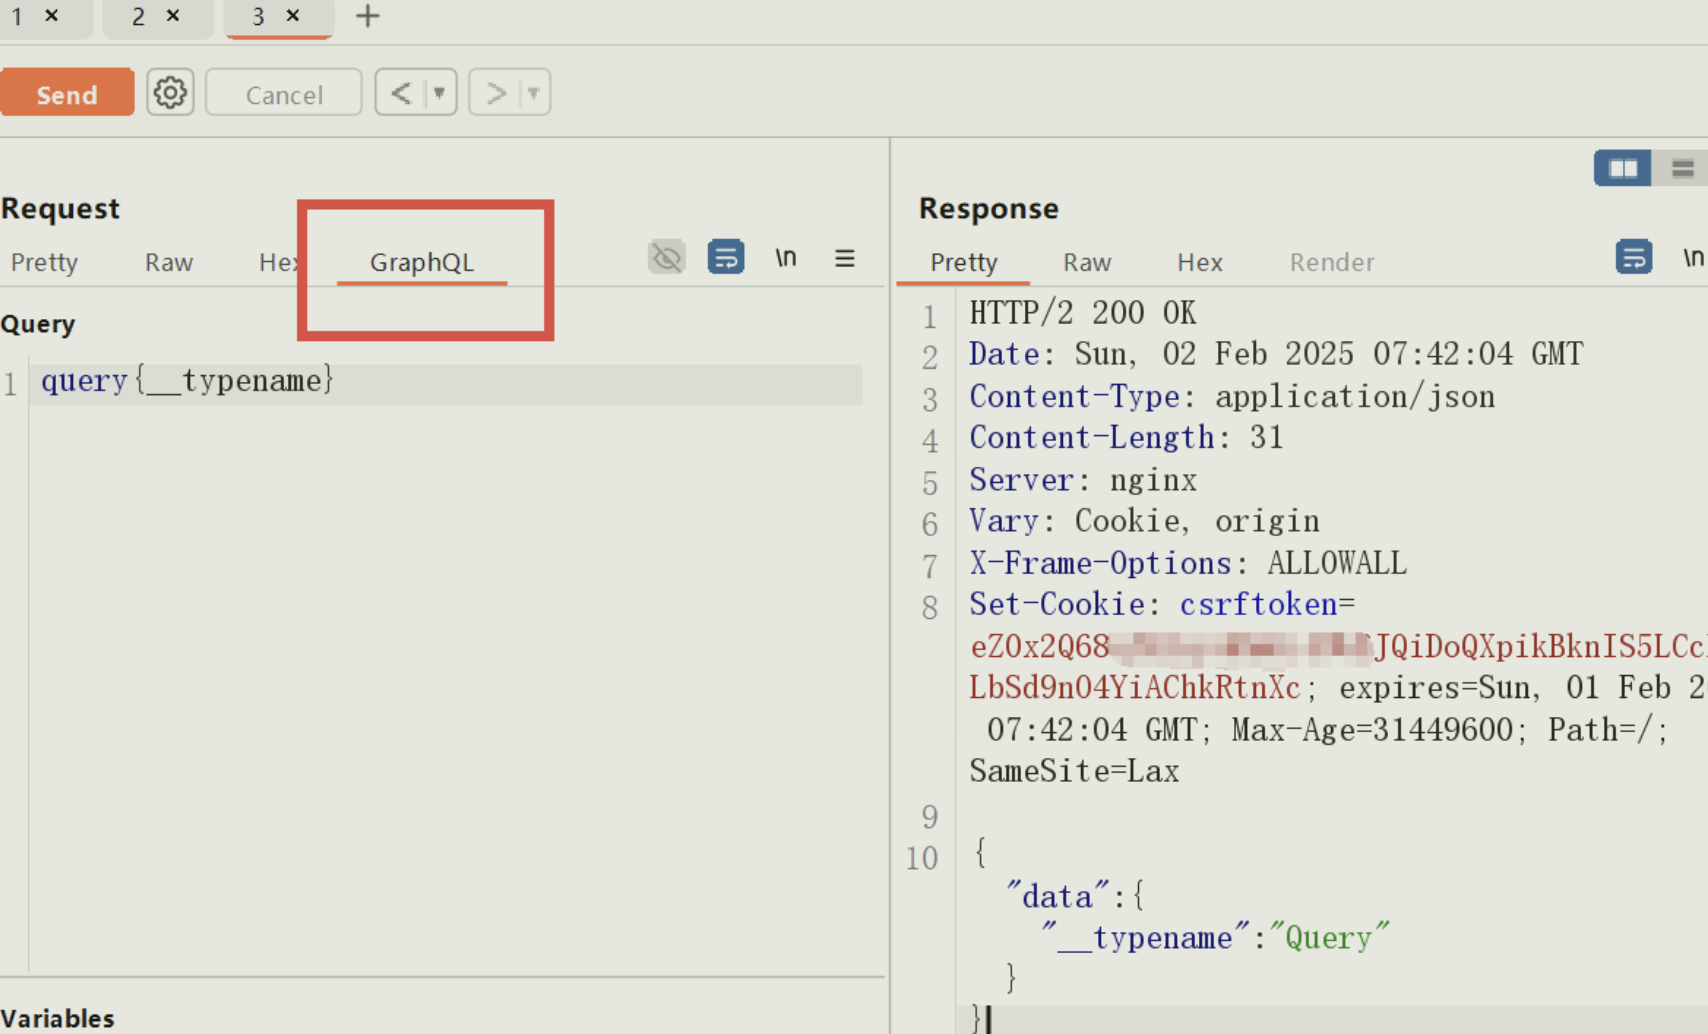Expand the back history dropdown arrow

click(439, 93)
